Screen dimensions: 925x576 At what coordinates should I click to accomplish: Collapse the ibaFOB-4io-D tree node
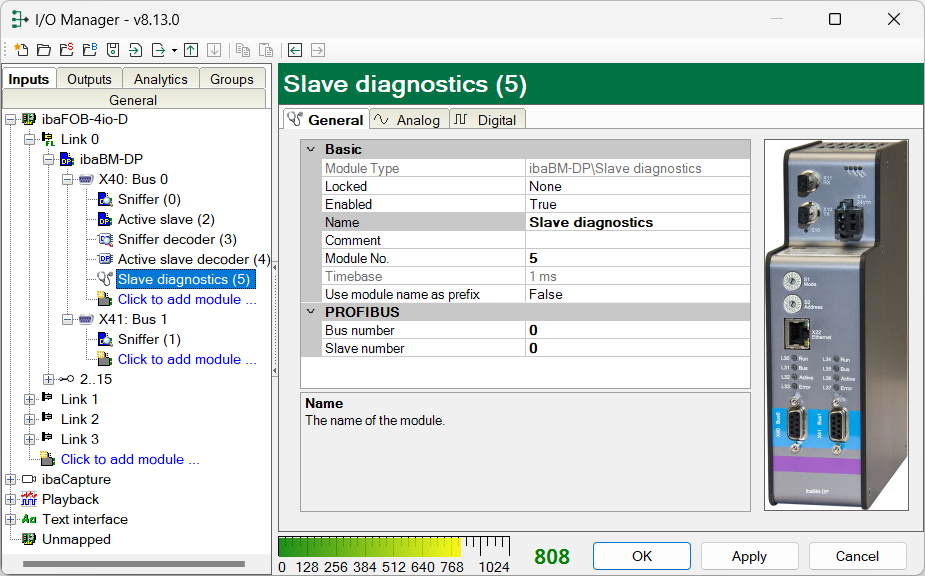click(x=11, y=120)
